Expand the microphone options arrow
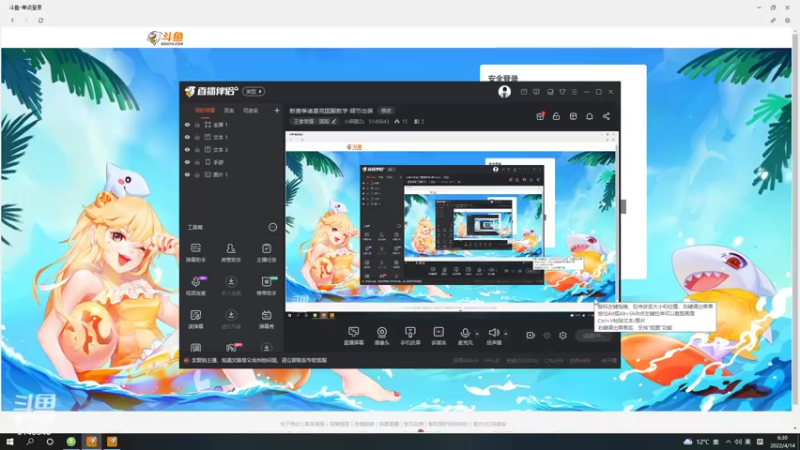800x450 pixels. point(477,334)
